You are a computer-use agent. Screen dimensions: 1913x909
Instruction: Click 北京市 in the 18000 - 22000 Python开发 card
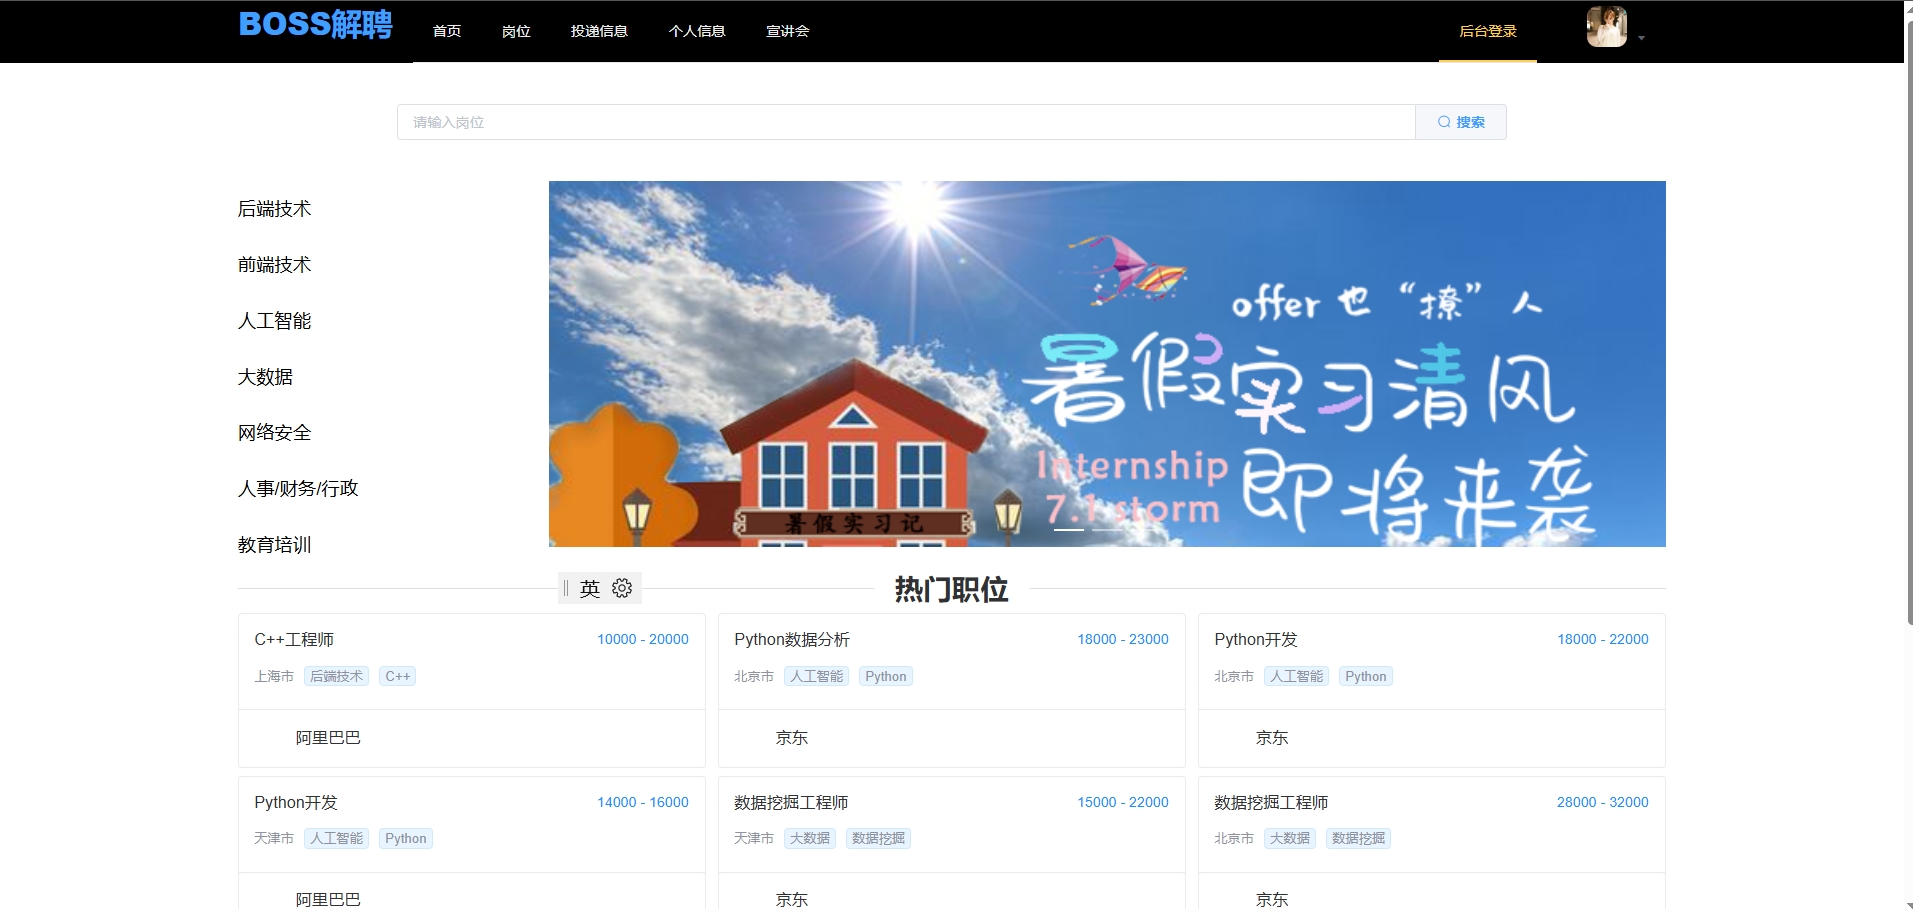coord(1234,677)
